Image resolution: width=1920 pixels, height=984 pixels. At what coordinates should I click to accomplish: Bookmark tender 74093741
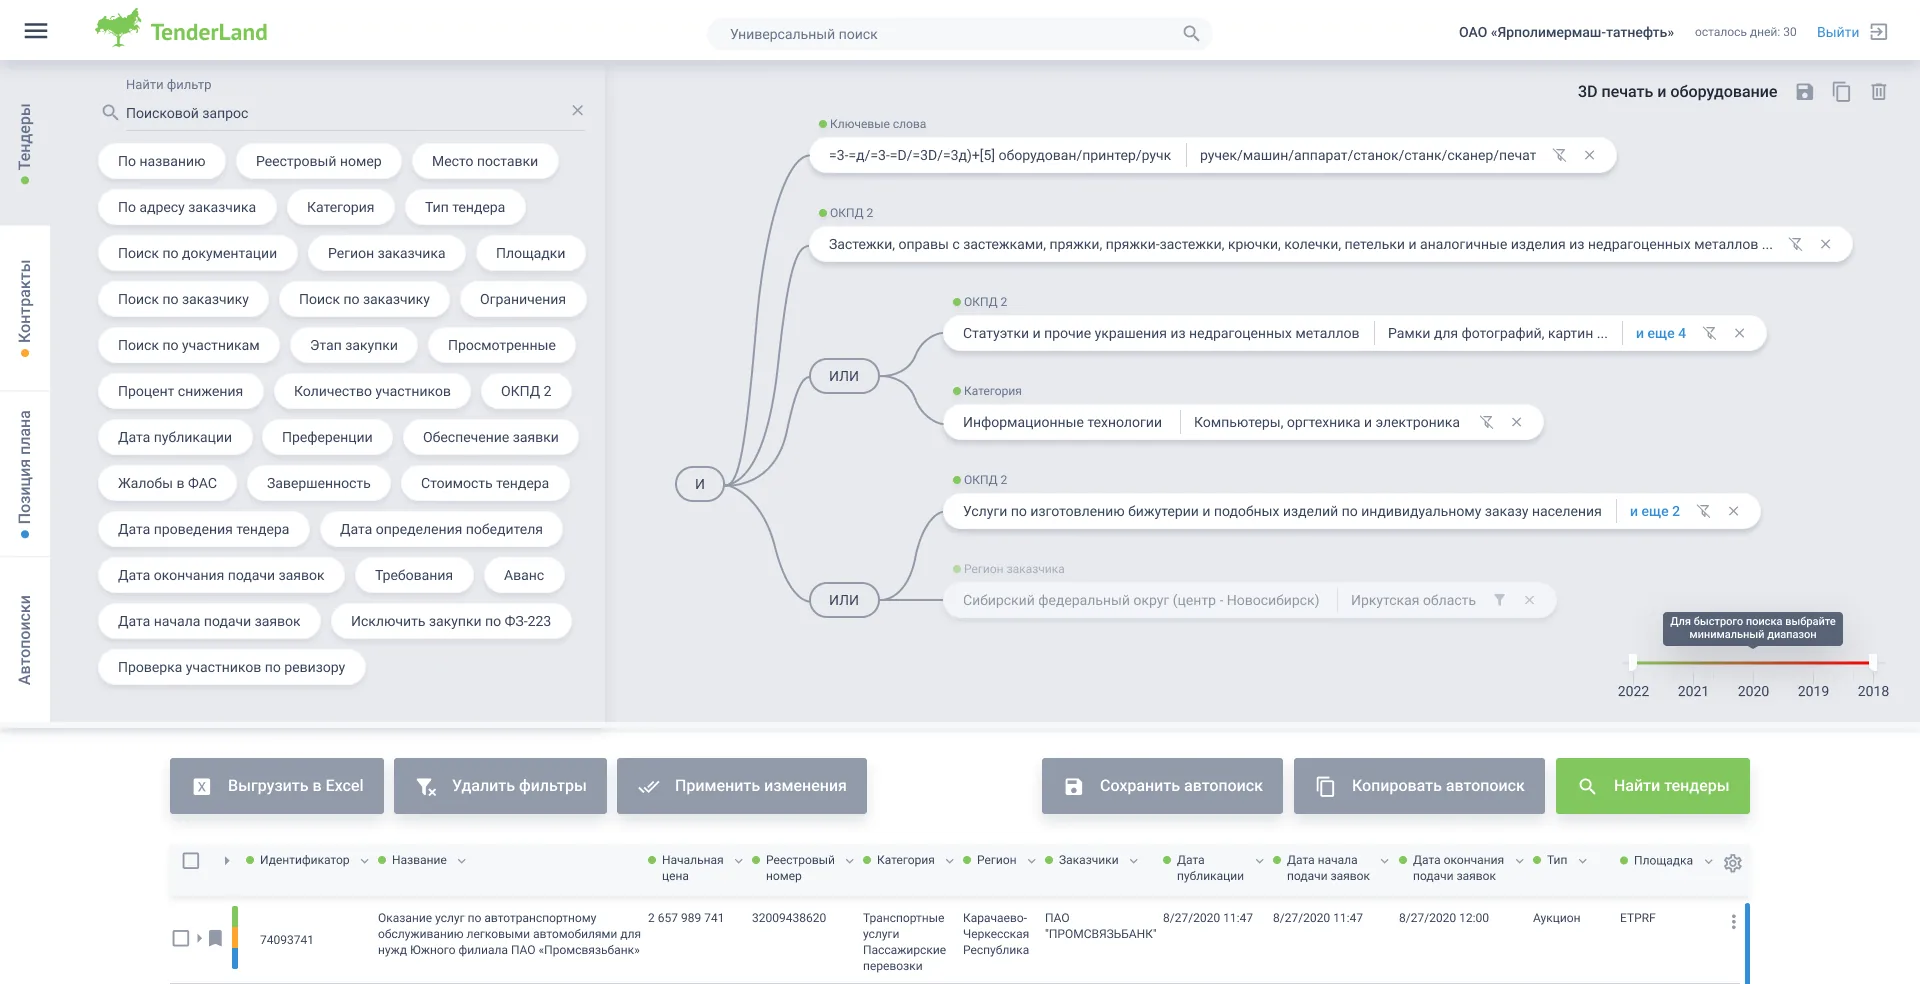tap(215, 938)
